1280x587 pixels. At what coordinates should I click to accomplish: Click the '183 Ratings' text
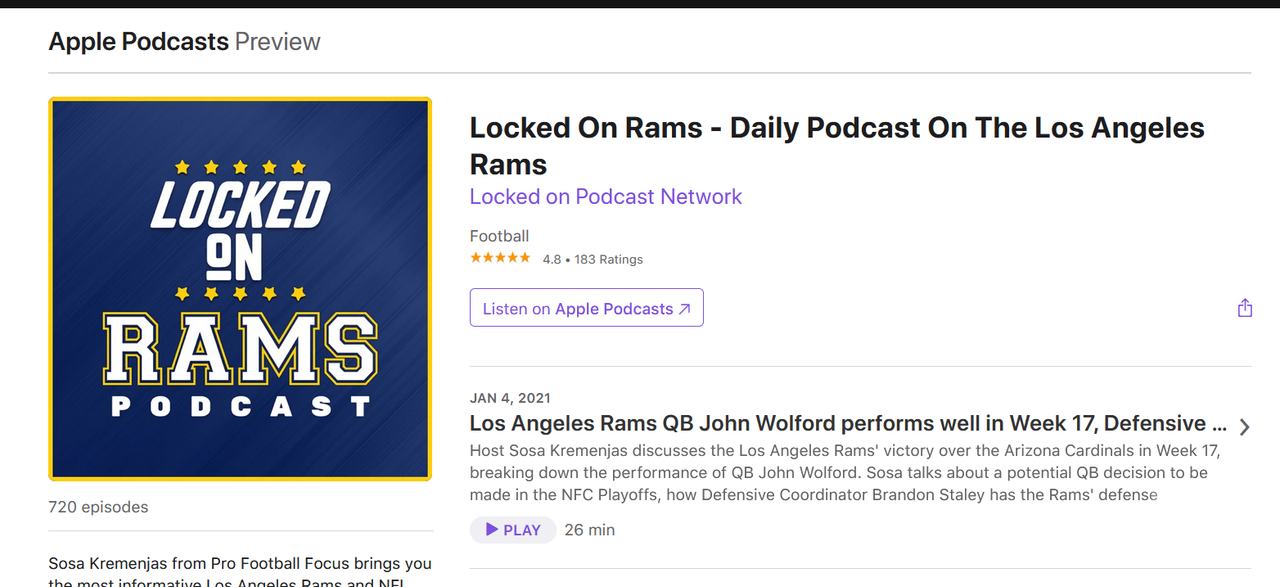coord(609,259)
